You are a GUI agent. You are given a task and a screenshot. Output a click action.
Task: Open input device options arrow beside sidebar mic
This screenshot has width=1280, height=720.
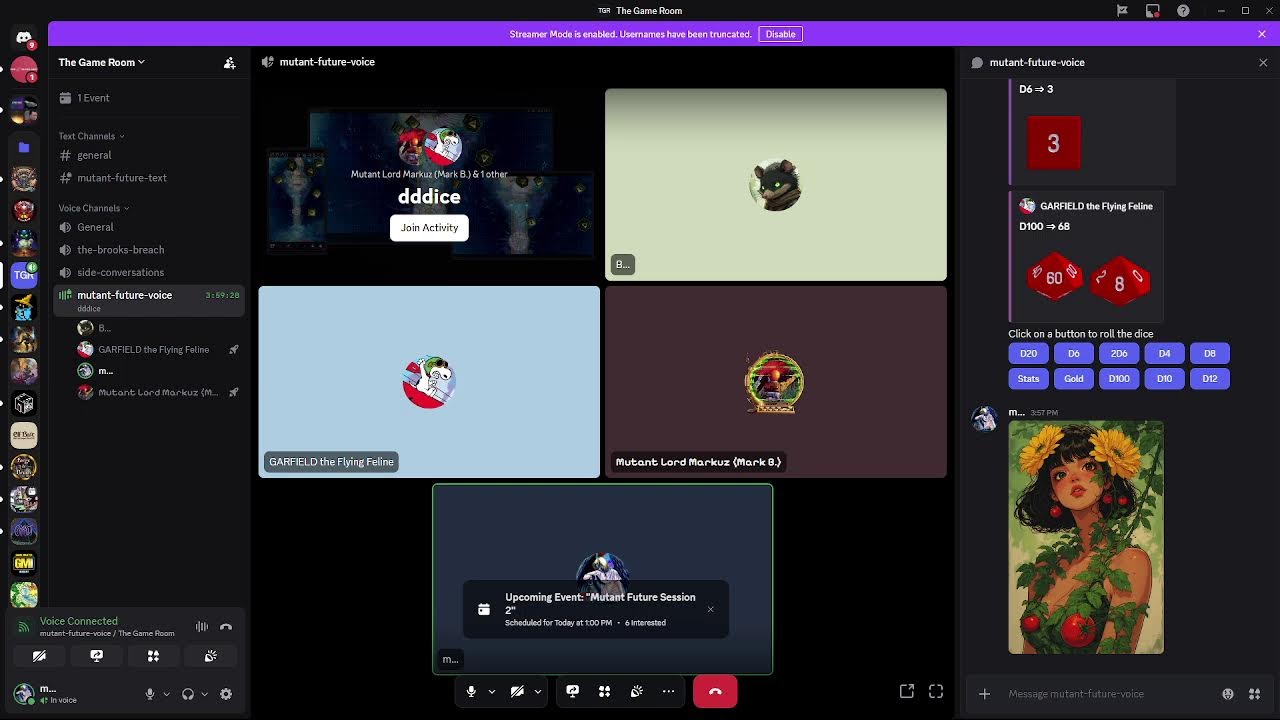click(166, 694)
